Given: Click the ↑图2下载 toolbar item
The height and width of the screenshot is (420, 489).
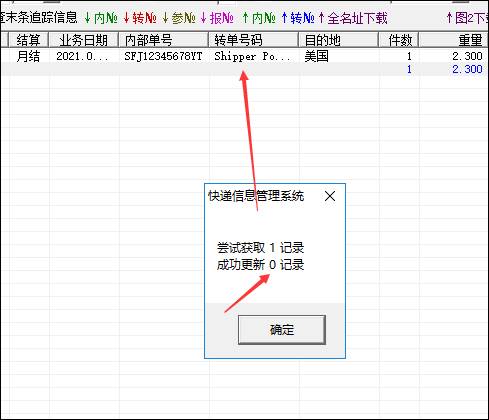Looking at the screenshot, I should 467,18.
